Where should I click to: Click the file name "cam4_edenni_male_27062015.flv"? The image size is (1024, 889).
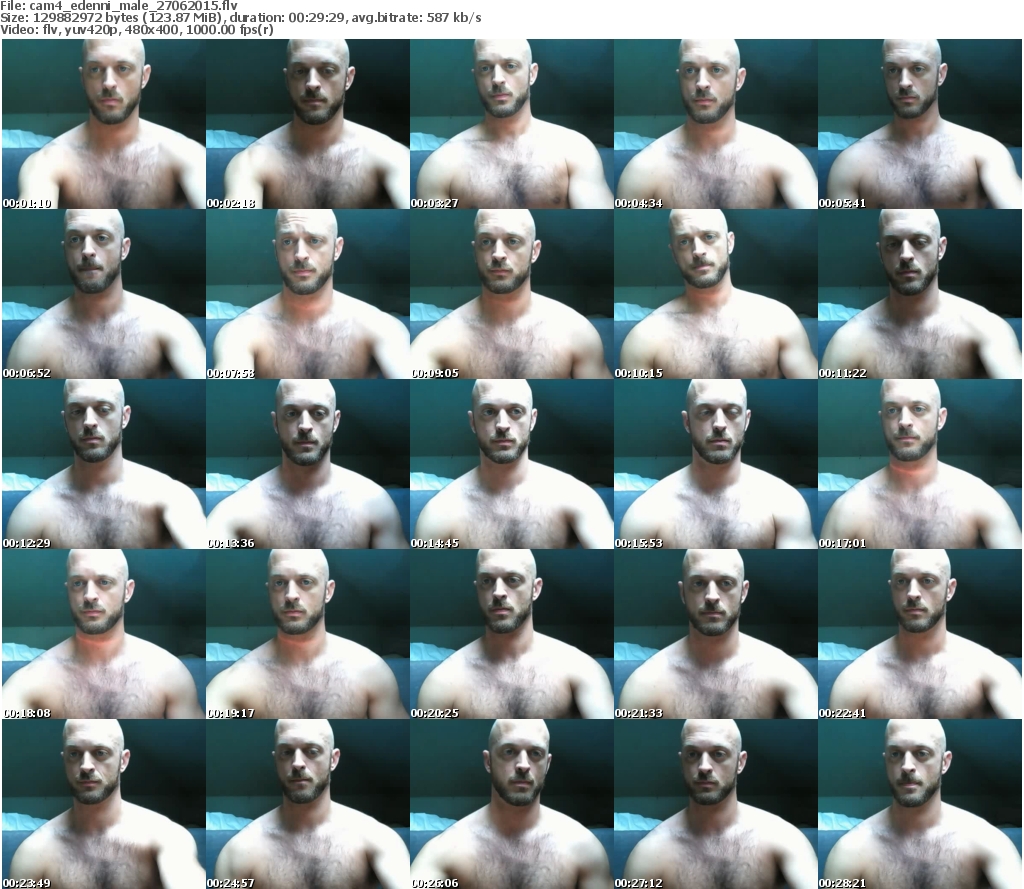click(x=134, y=6)
